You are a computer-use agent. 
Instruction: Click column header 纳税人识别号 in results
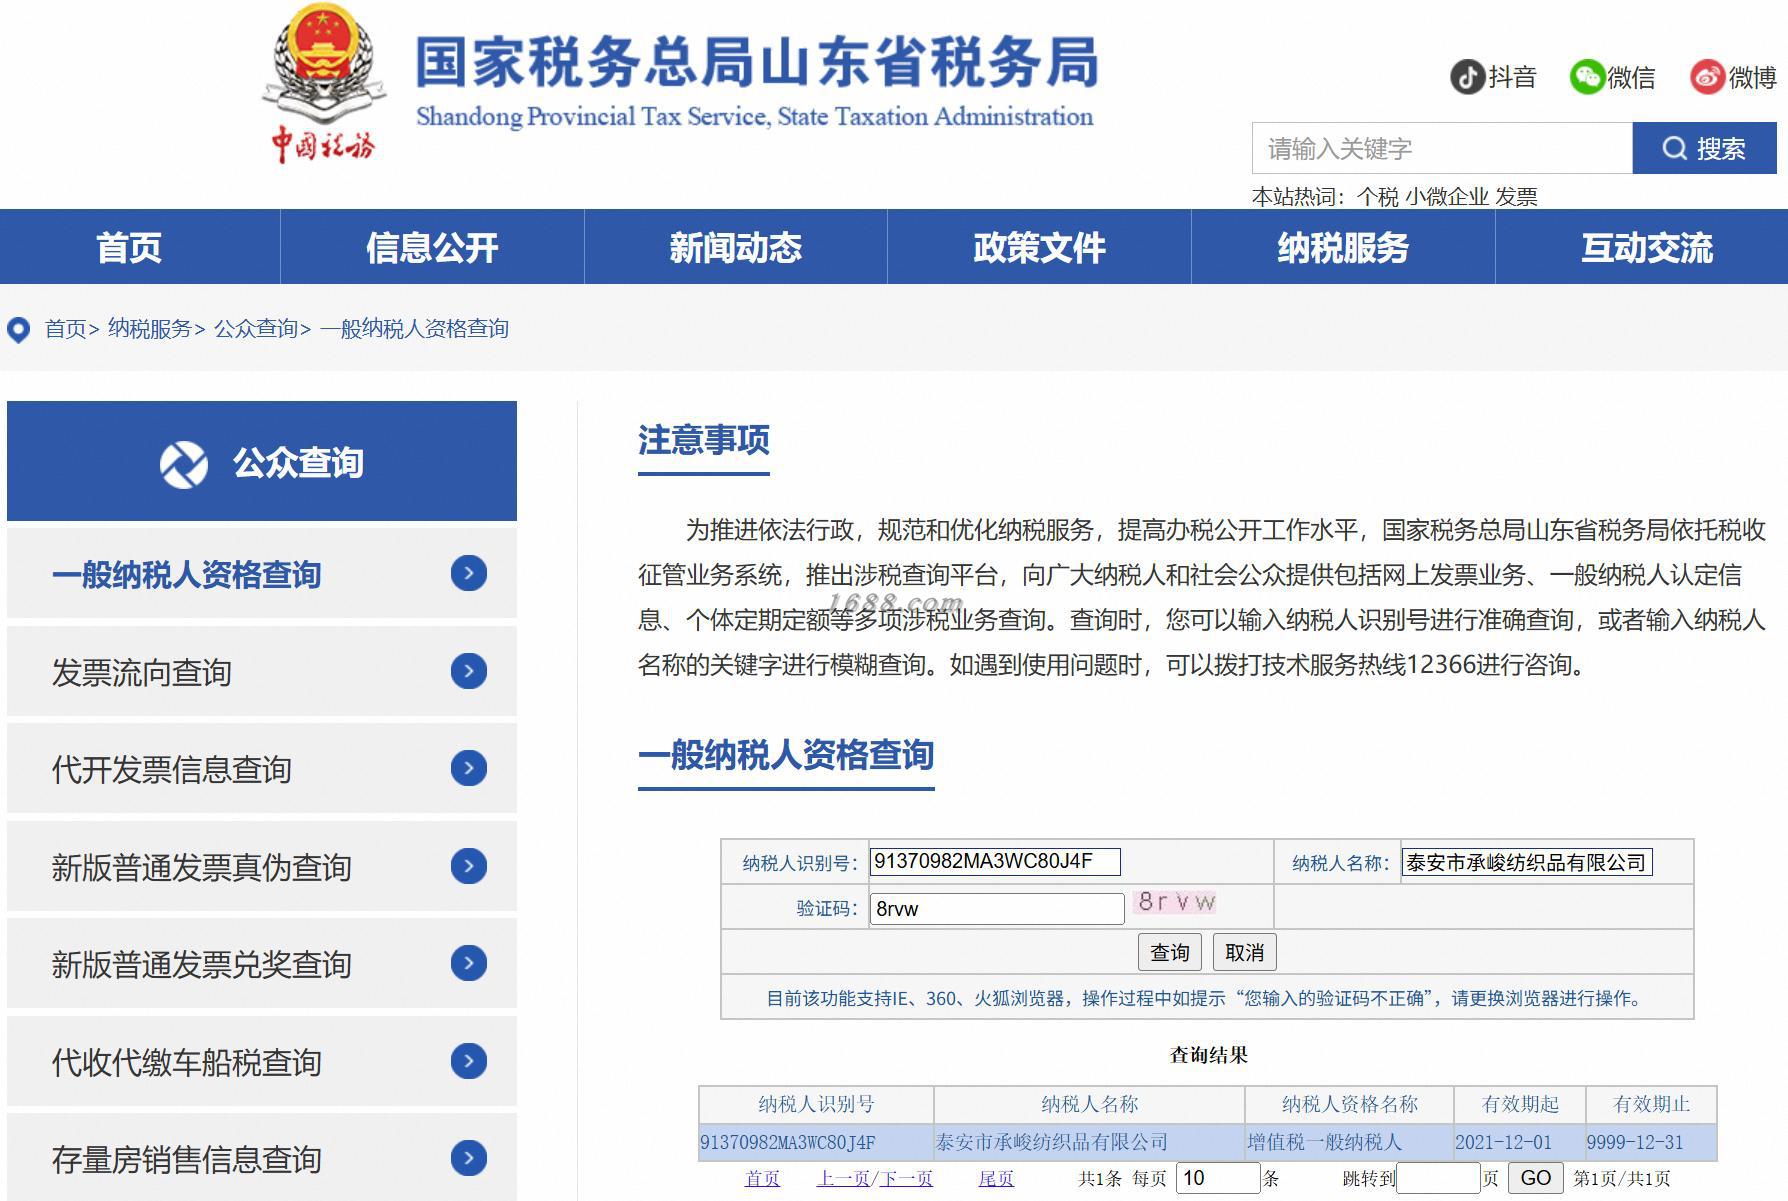(816, 1104)
